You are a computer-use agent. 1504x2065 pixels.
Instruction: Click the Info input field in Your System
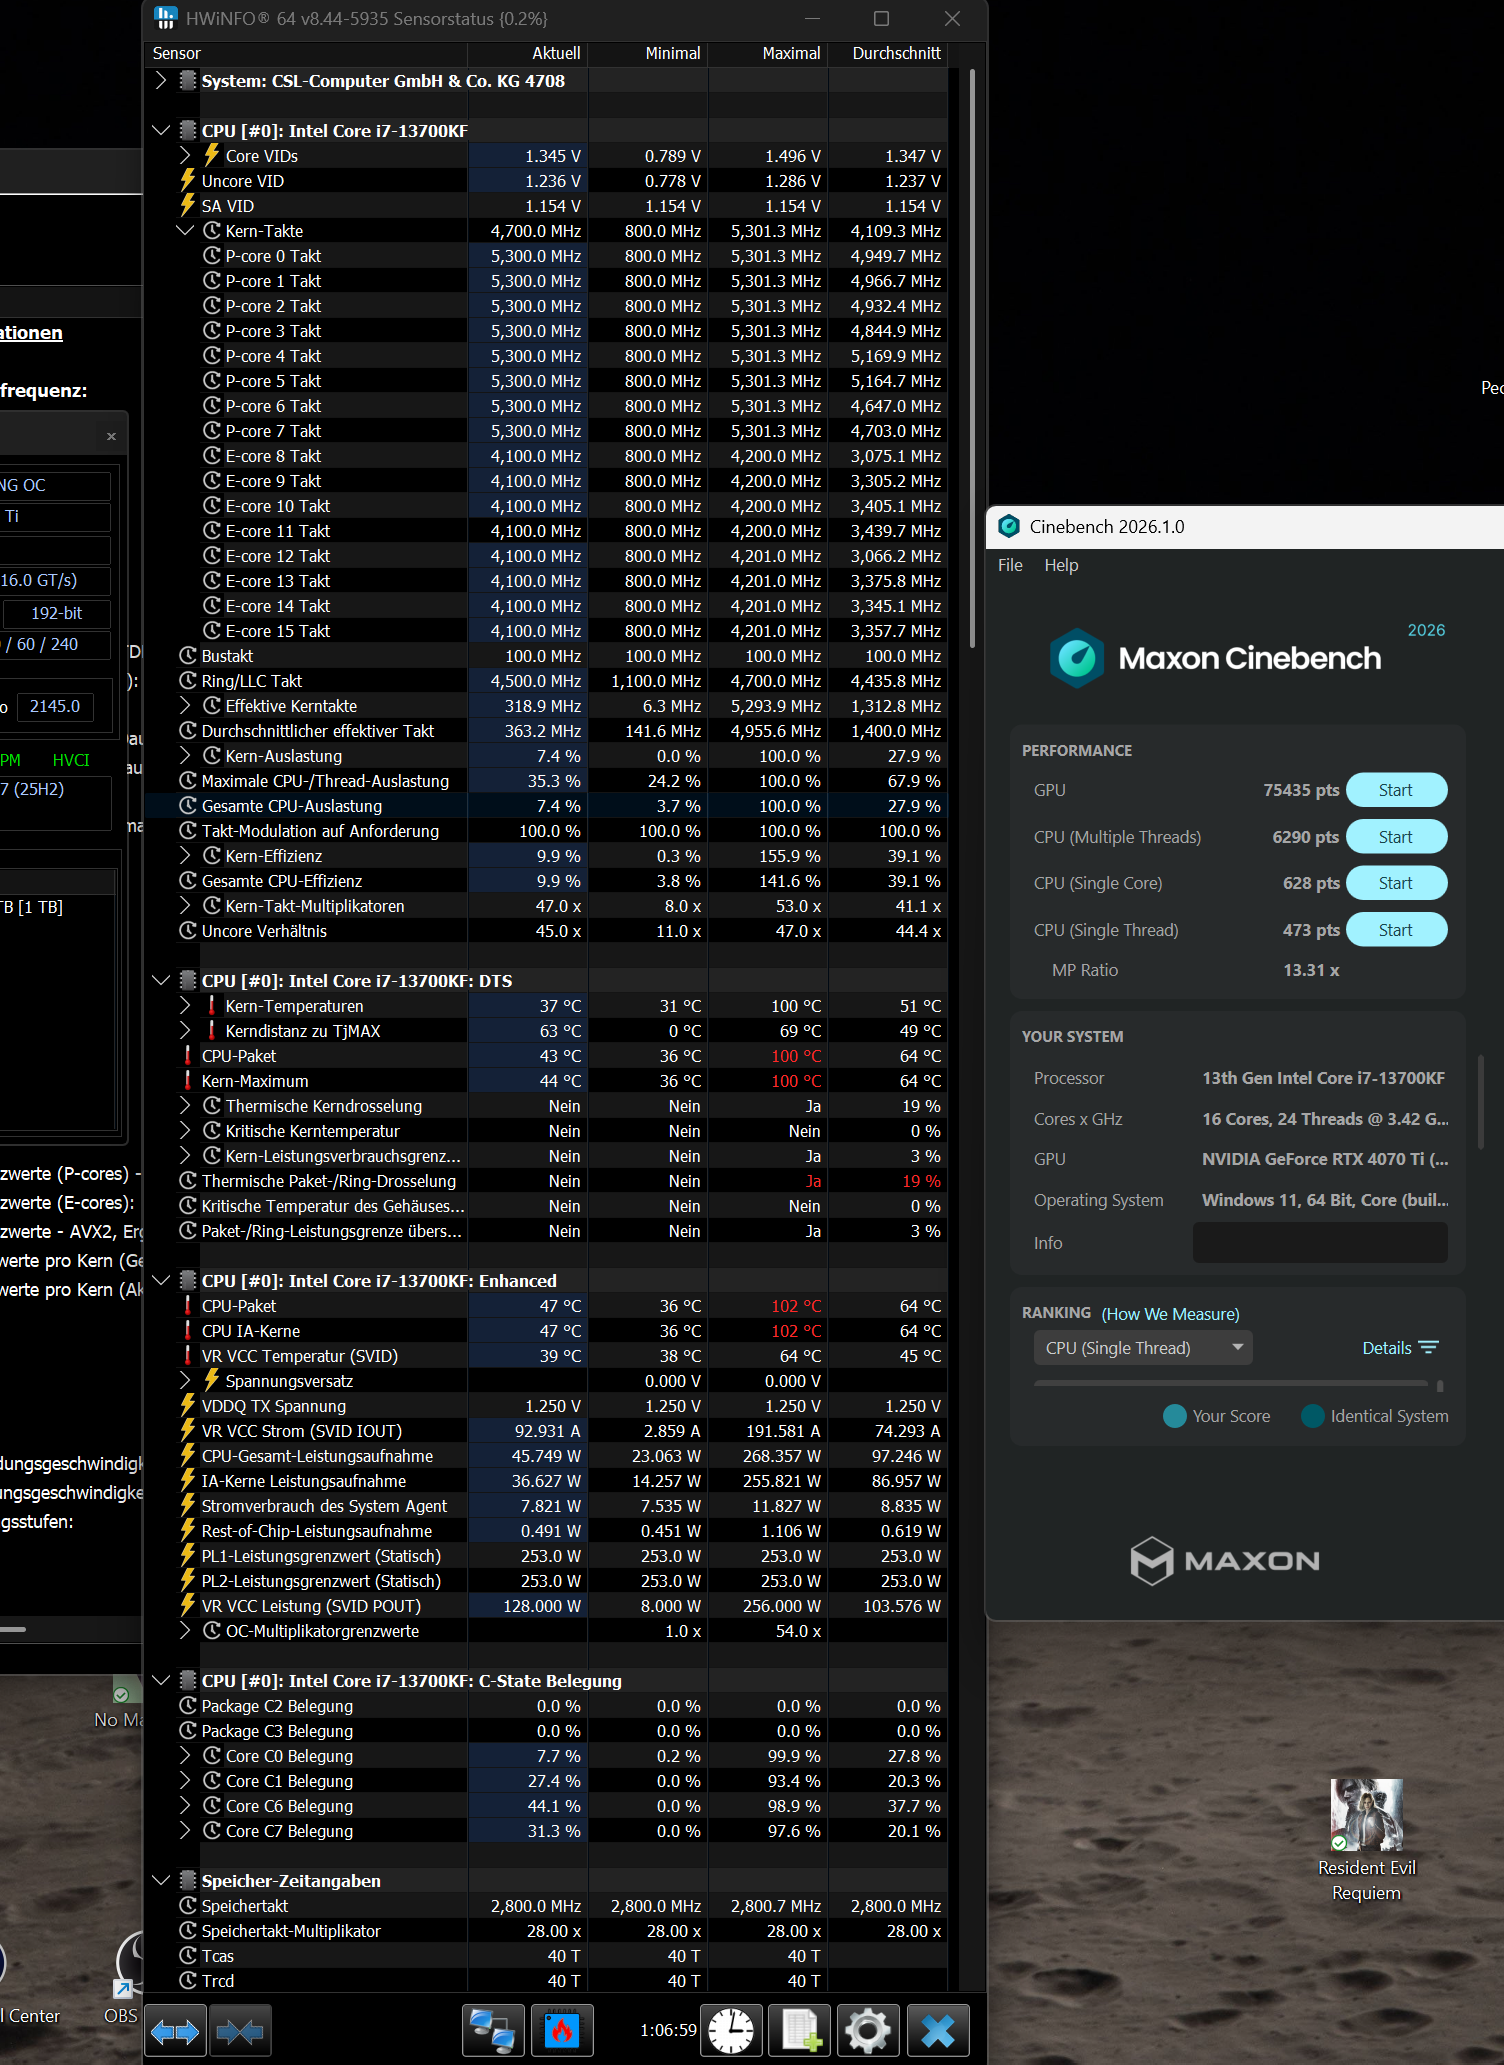1320,1242
